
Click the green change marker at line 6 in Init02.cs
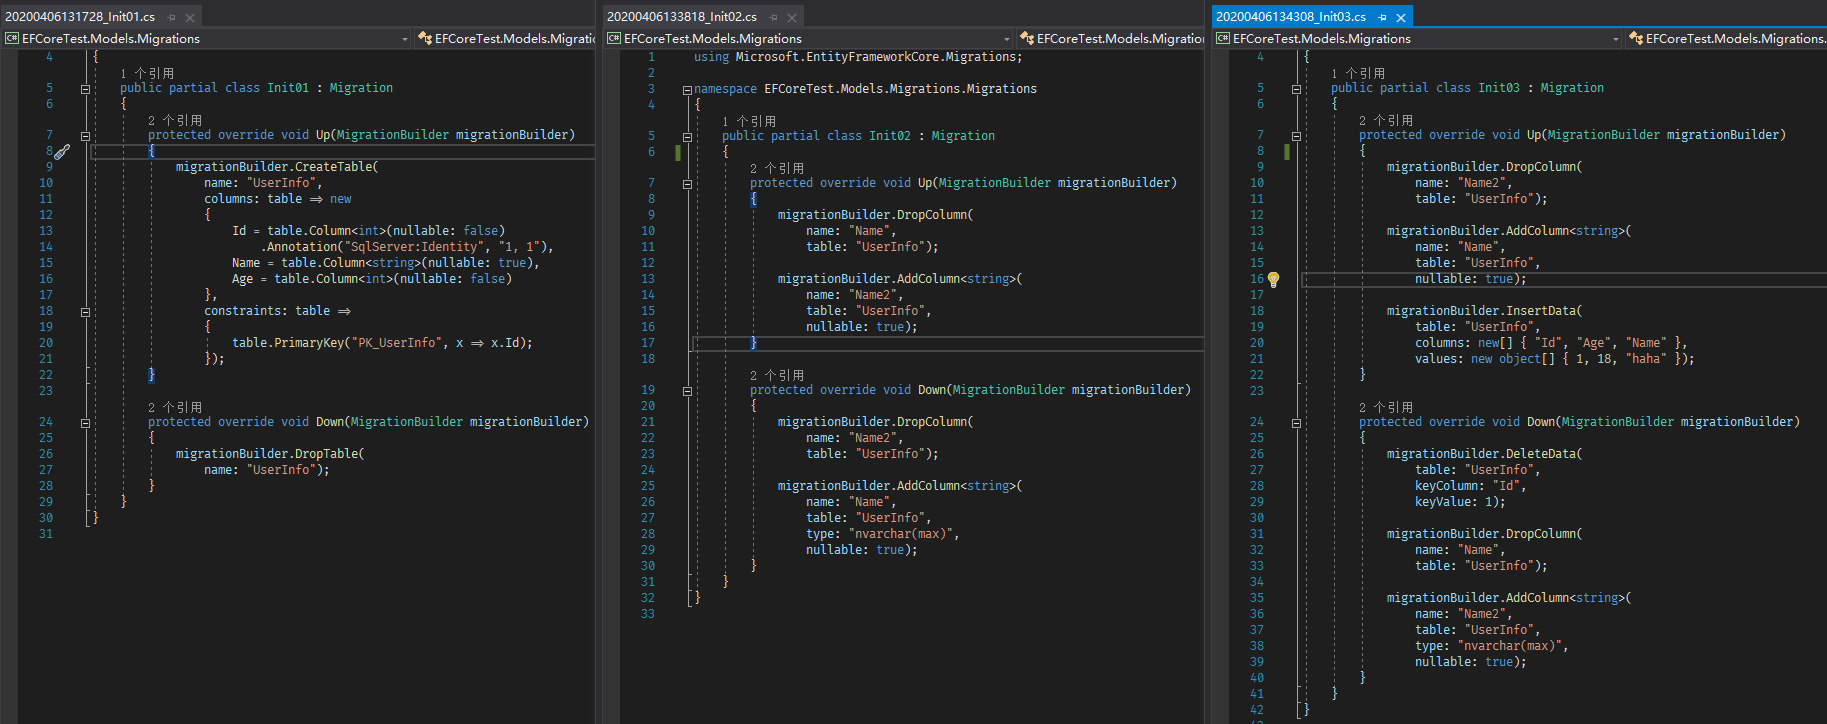click(677, 152)
